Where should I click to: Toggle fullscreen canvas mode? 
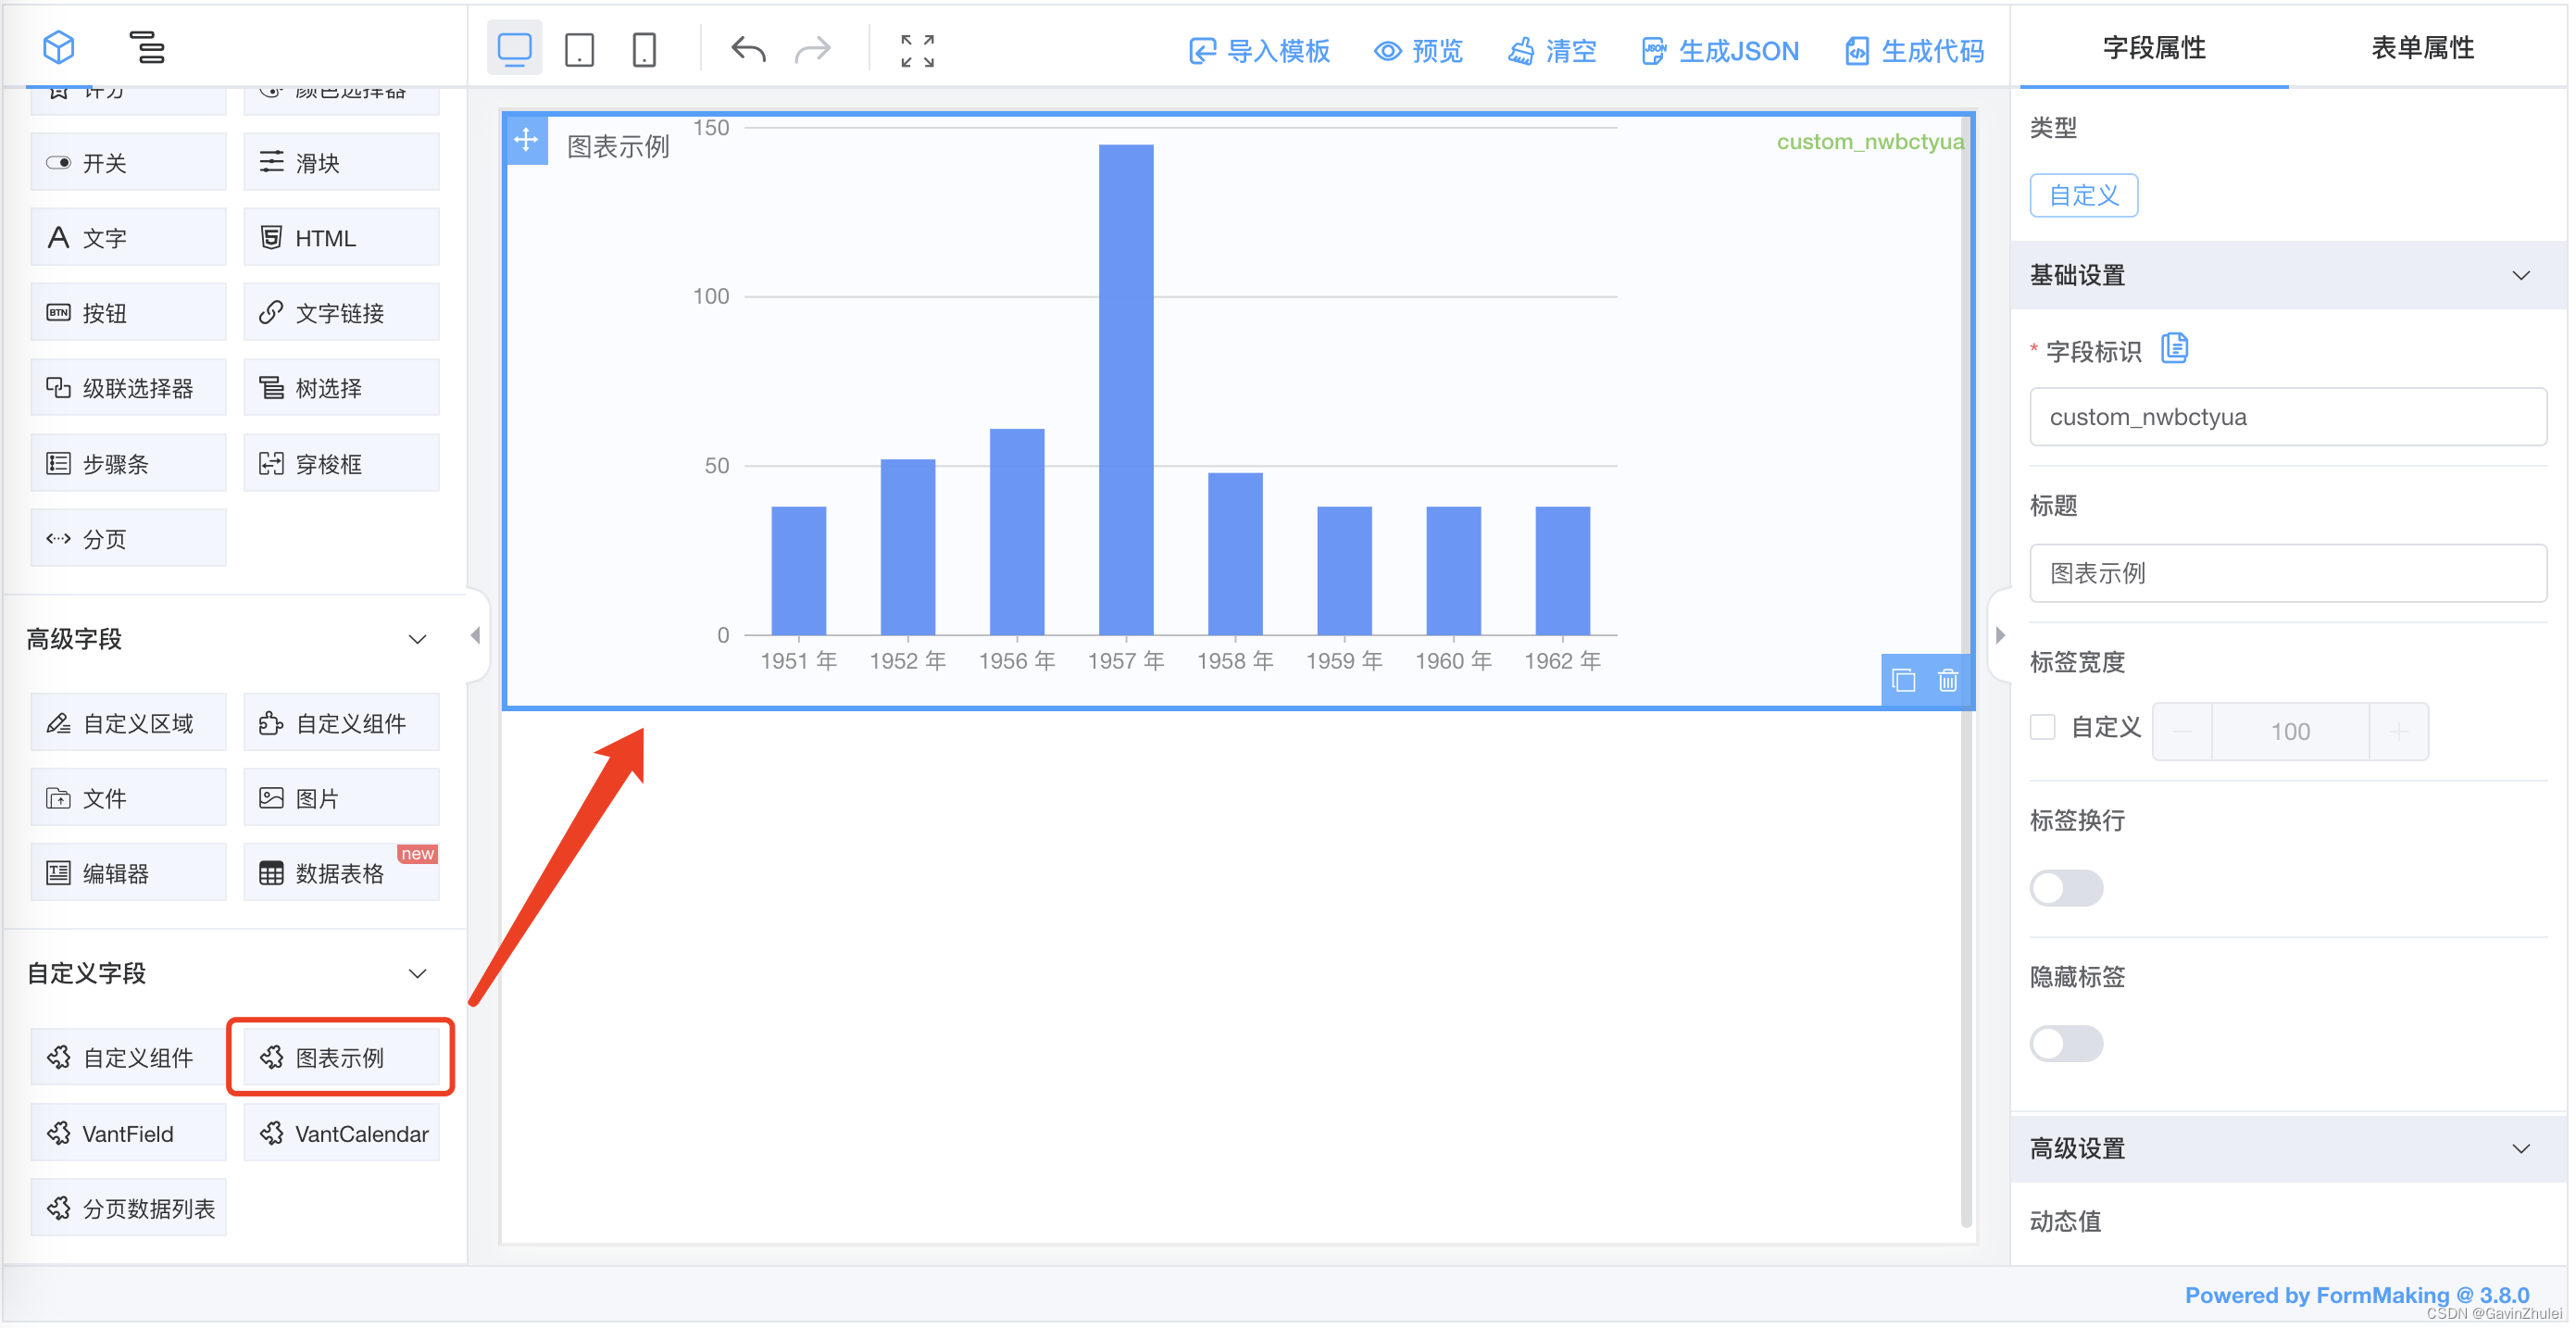click(917, 49)
